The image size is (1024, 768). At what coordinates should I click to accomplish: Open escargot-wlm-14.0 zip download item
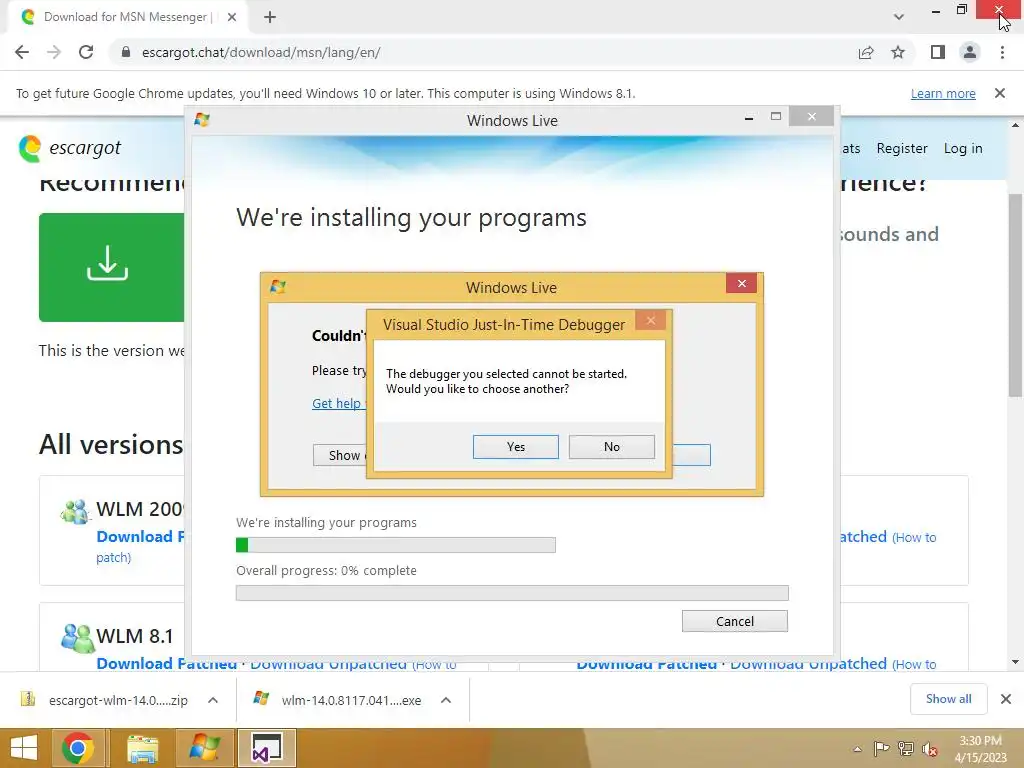pyautogui.click(x=108, y=700)
